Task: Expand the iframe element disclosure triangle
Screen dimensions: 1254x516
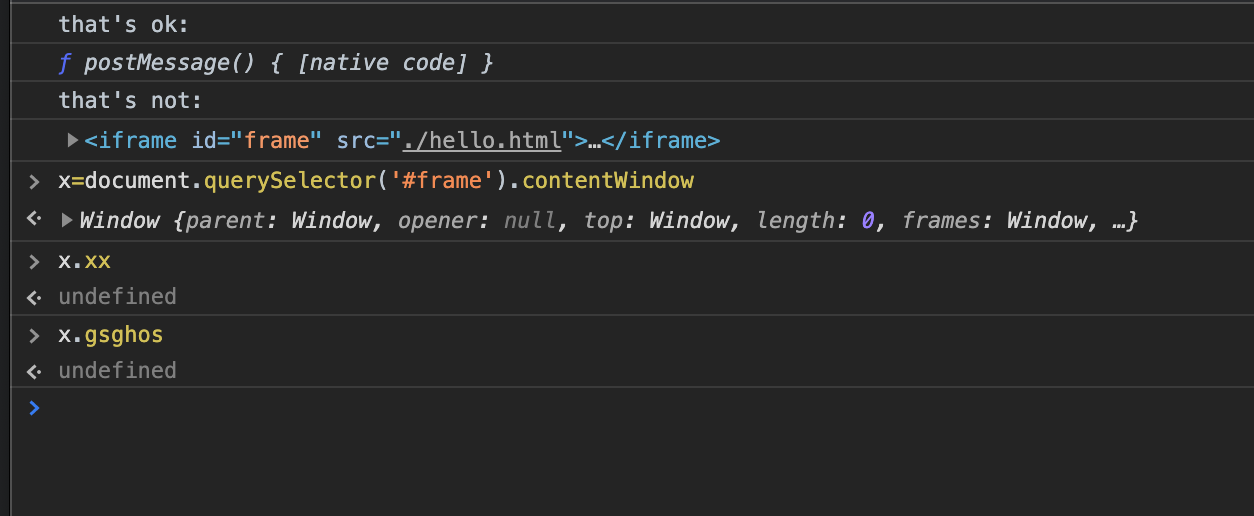Action: 73,140
